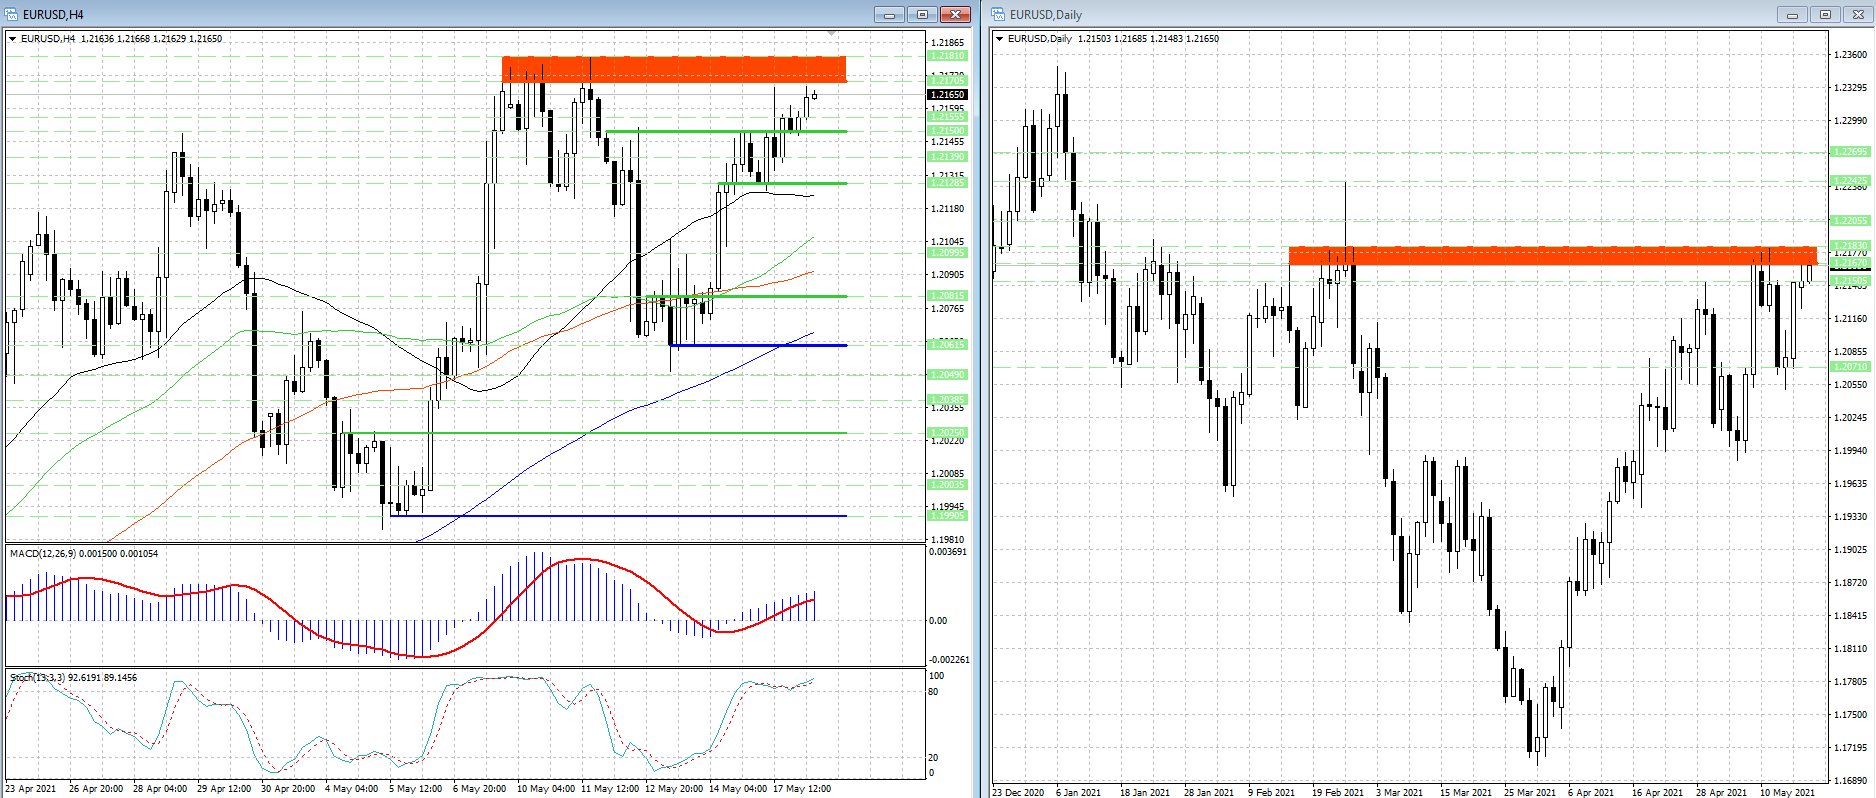1876x798 pixels.
Task: Click the green 1.22055 level label in Daily
Action: 1850,221
